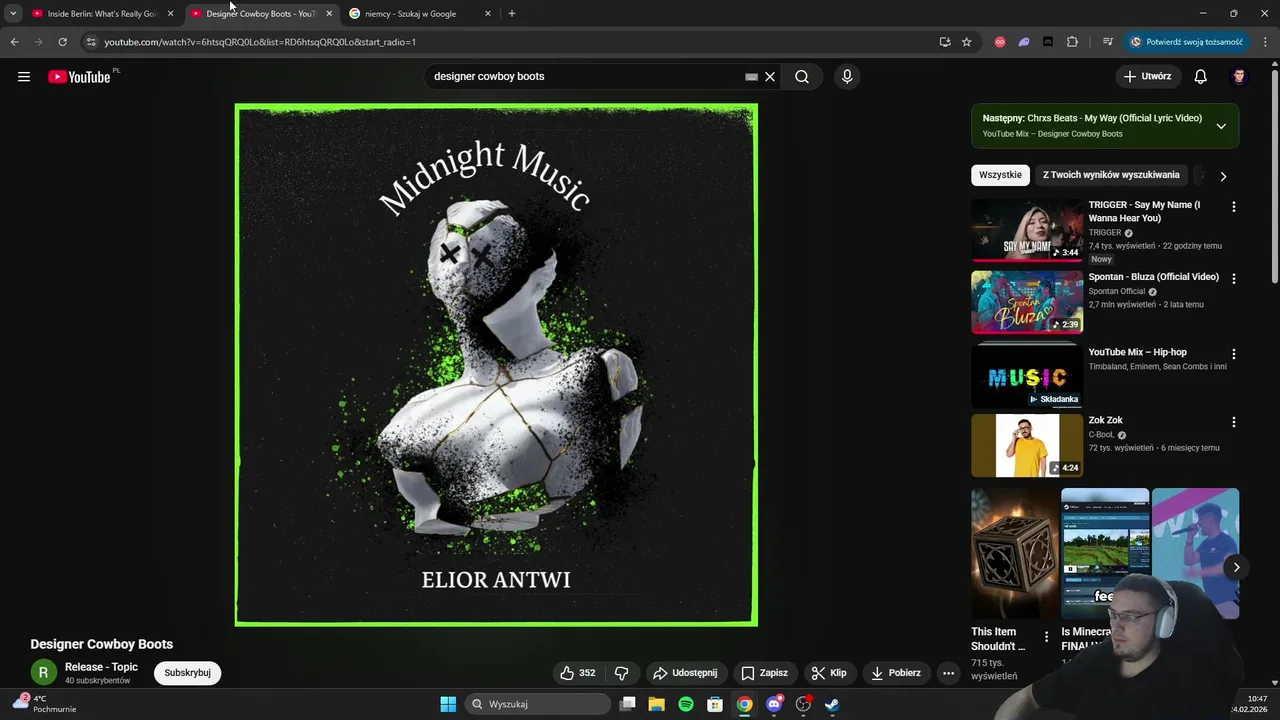Image resolution: width=1280 pixels, height=720 pixels.
Task: Like the video with thumbs up 352
Action: click(x=578, y=673)
